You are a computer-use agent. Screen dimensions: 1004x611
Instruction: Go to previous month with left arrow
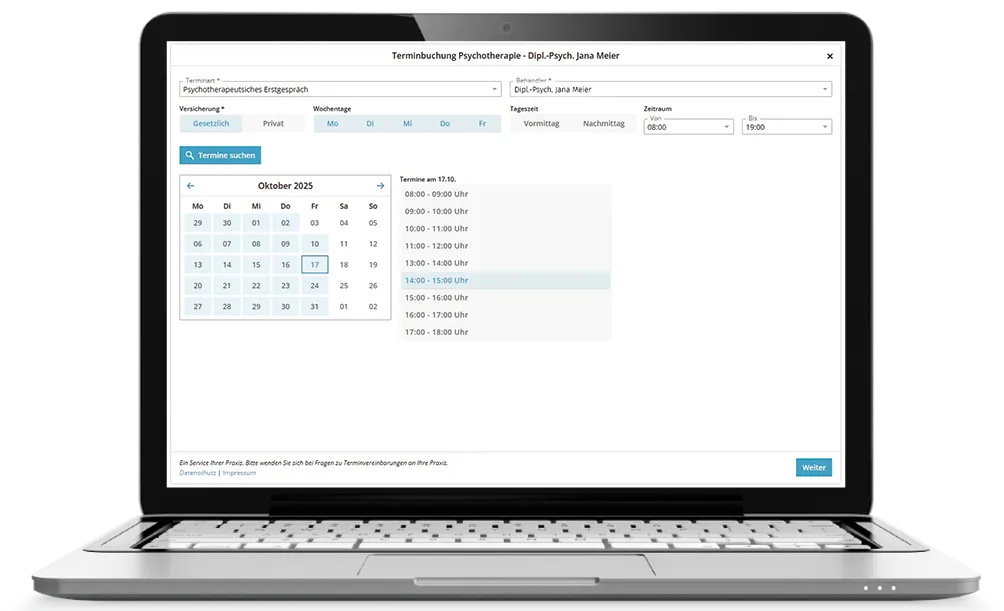191,186
